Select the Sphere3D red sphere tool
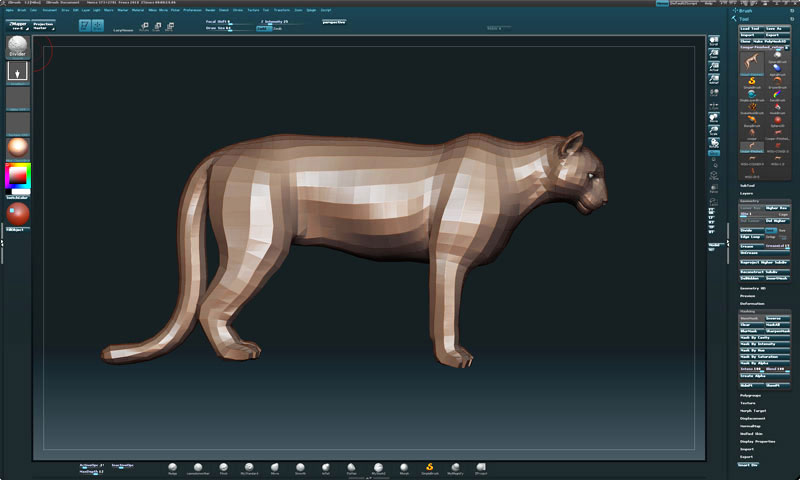The width and height of the screenshot is (800, 480). click(x=777, y=120)
